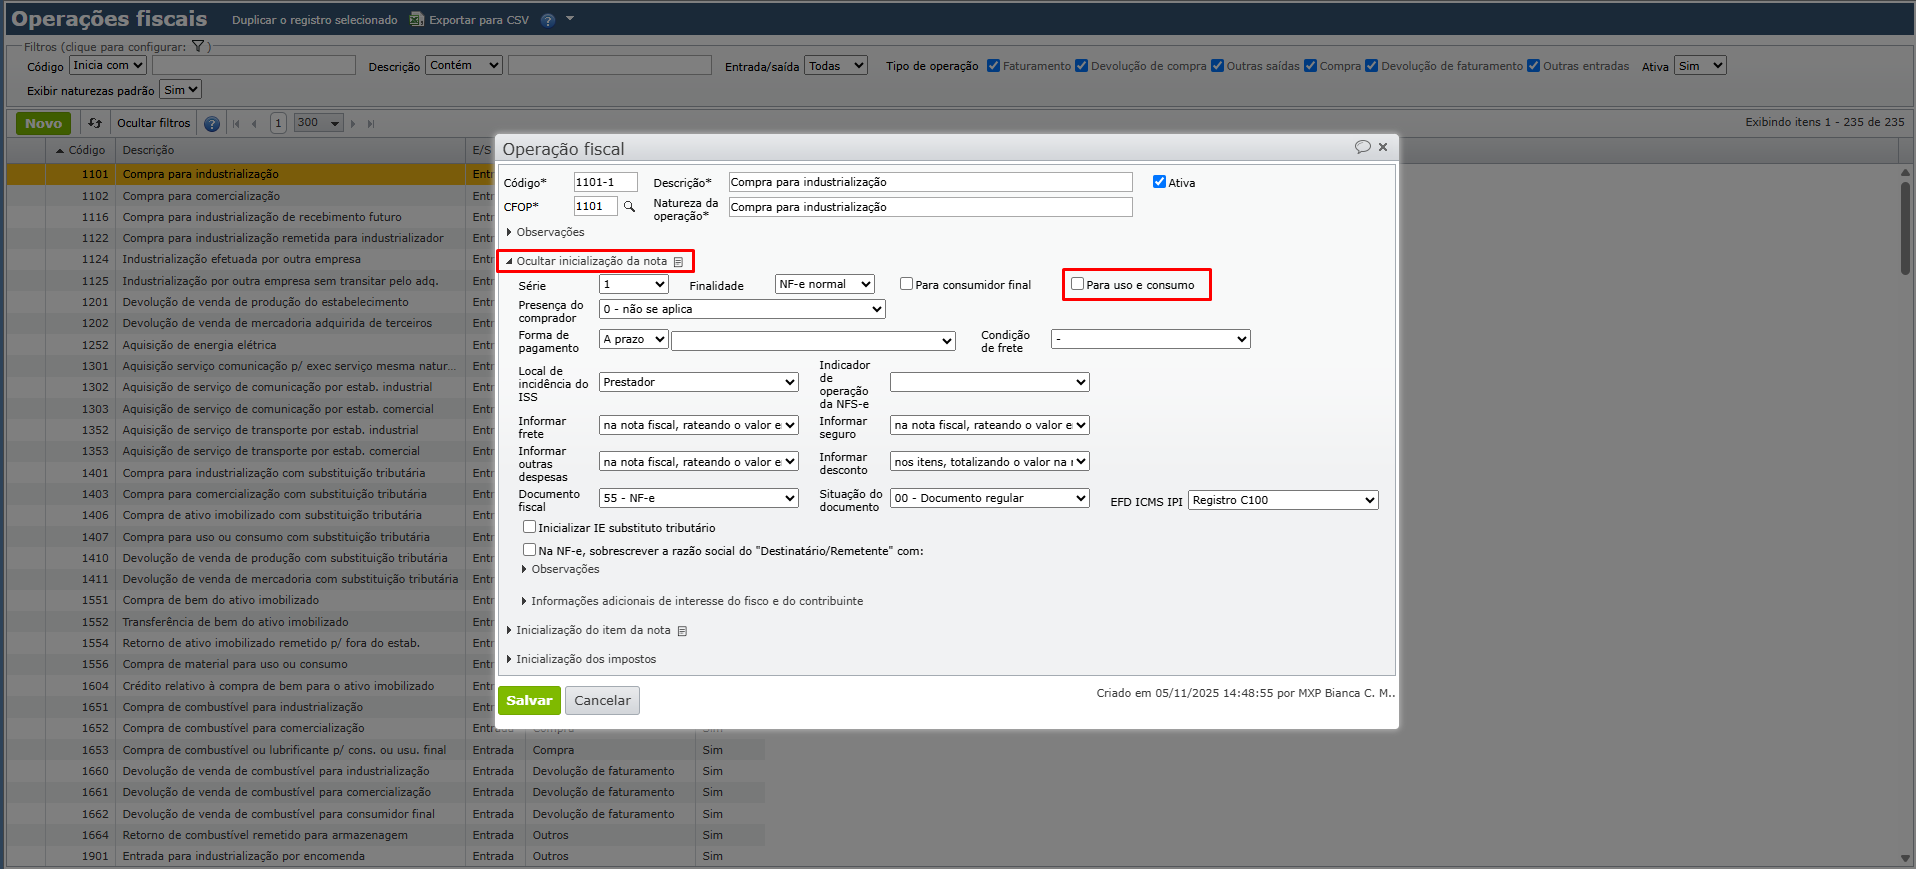Screen dimensions: 1916x869
Task: Toggle Inicializar IE substituto tributário checkbox
Action: click(x=529, y=527)
